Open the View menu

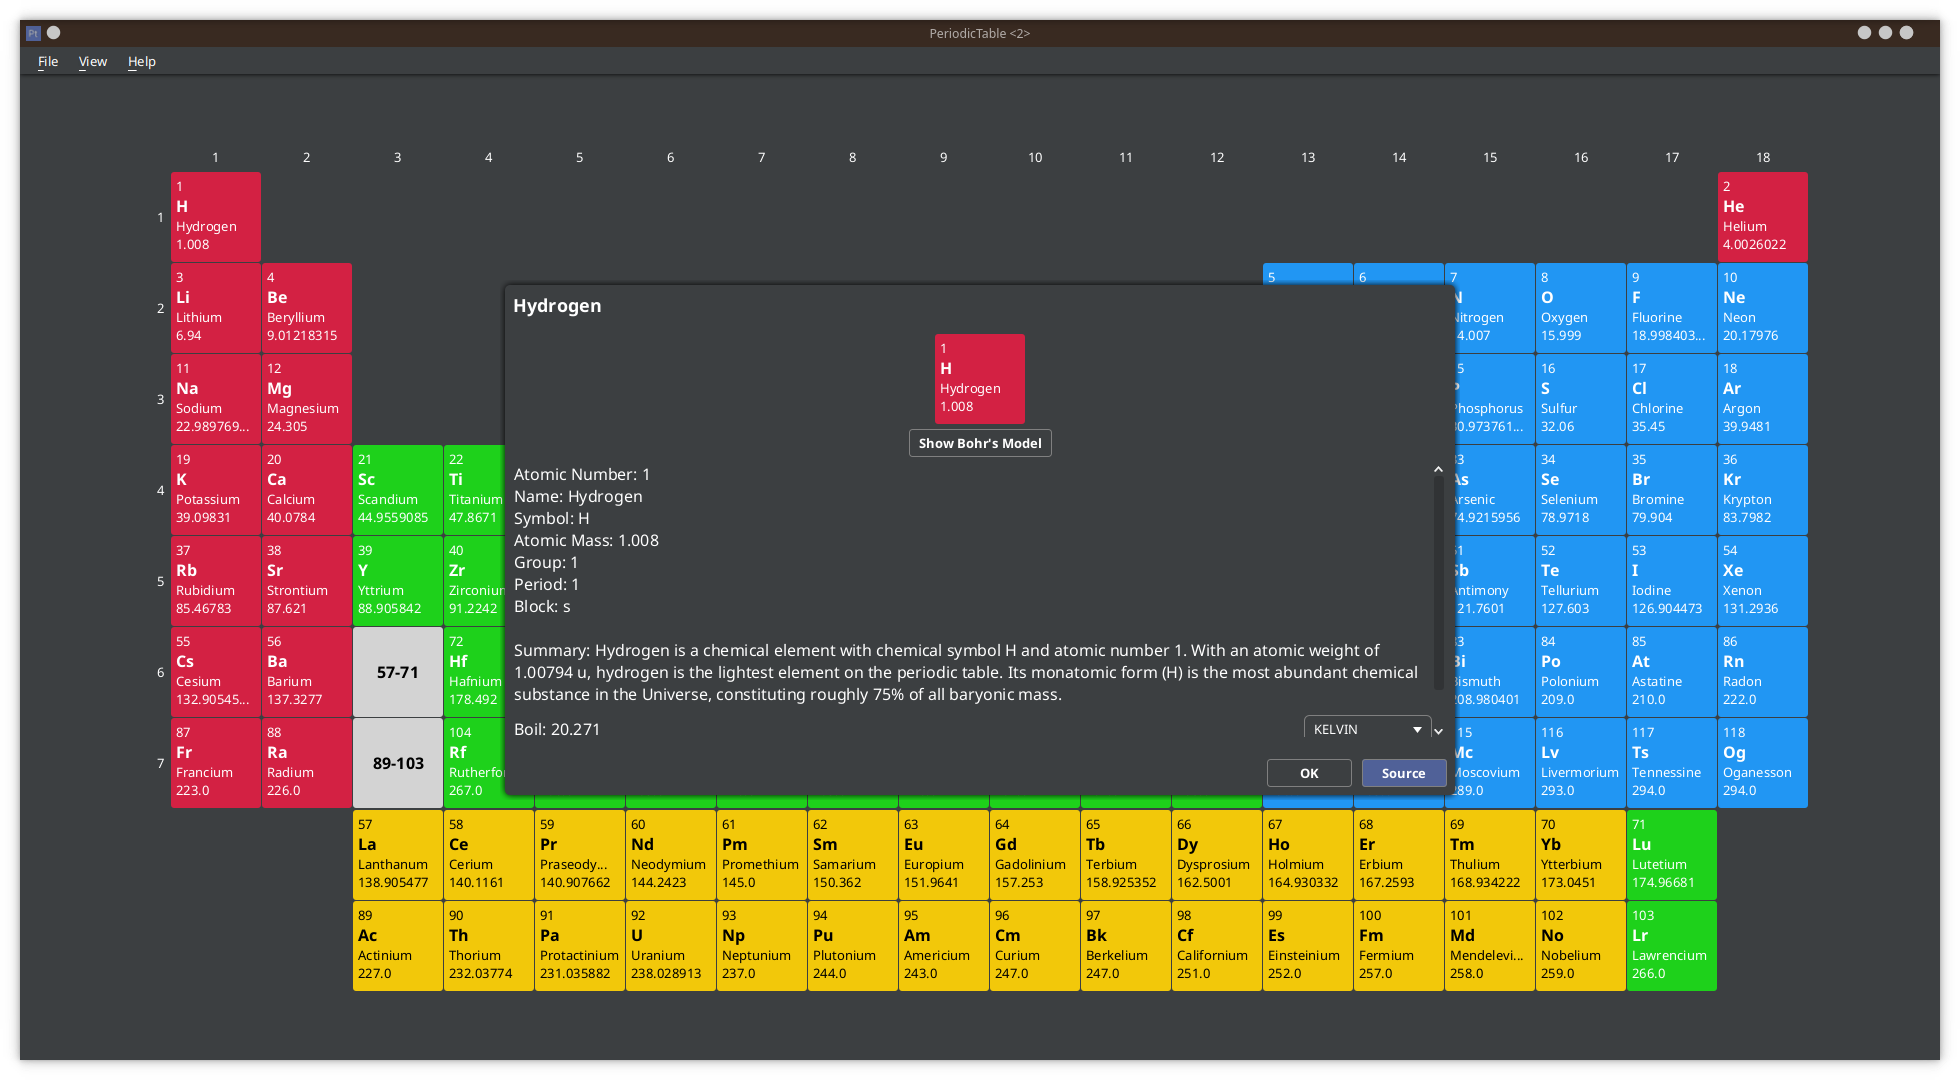[93, 61]
